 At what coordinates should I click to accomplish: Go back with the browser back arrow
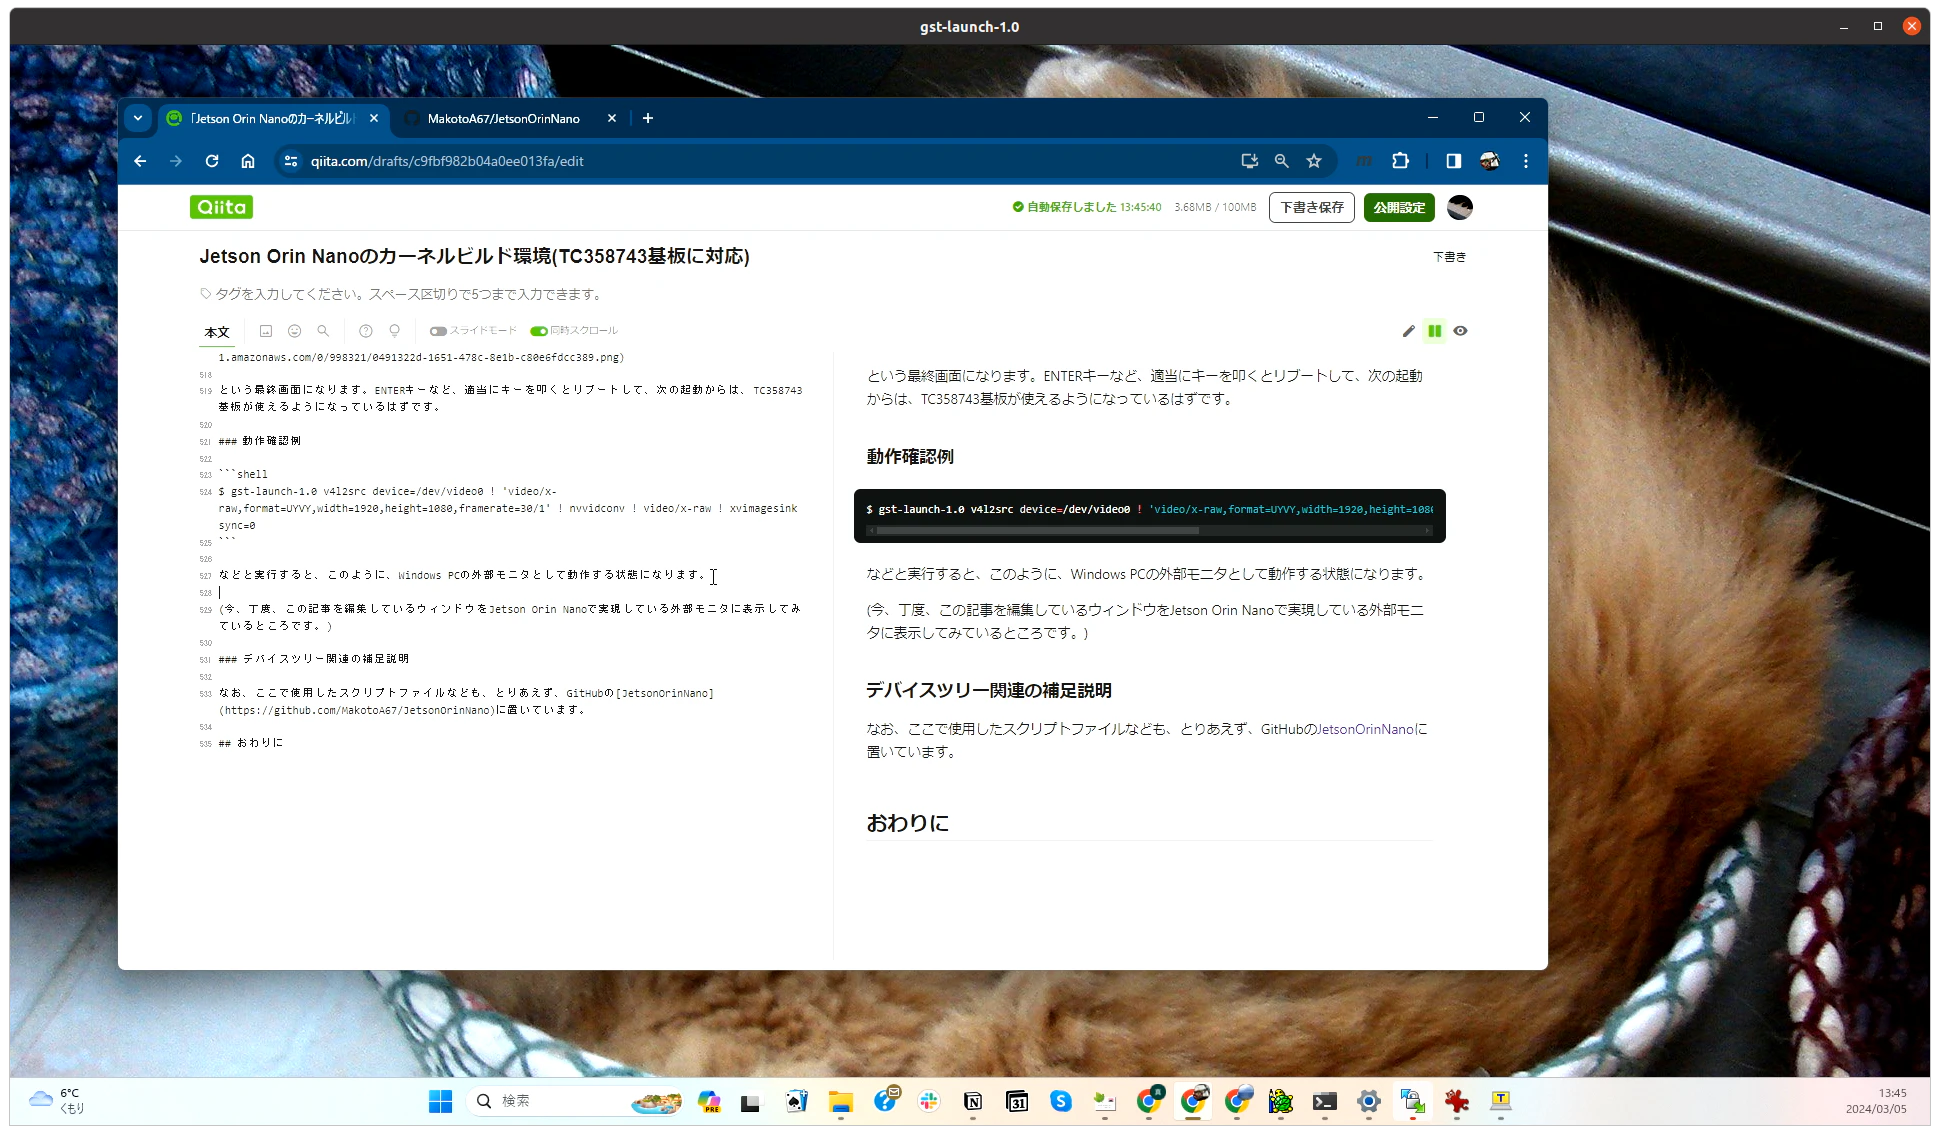pyautogui.click(x=140, y=161)
